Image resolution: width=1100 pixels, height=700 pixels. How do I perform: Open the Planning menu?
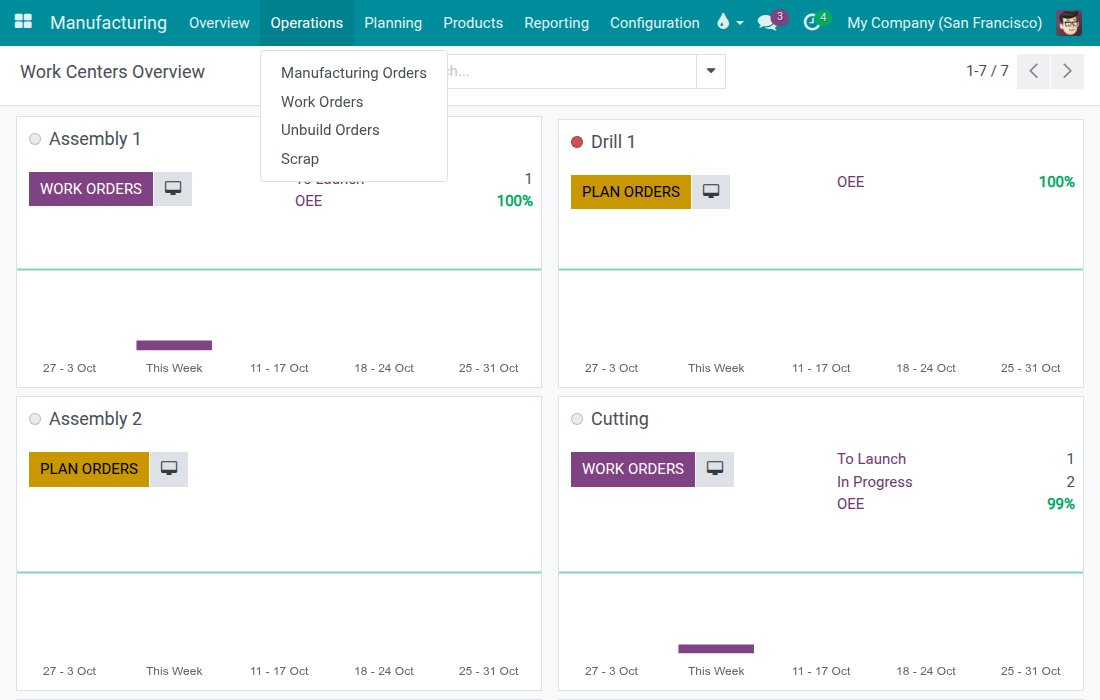tap(393, 22)
